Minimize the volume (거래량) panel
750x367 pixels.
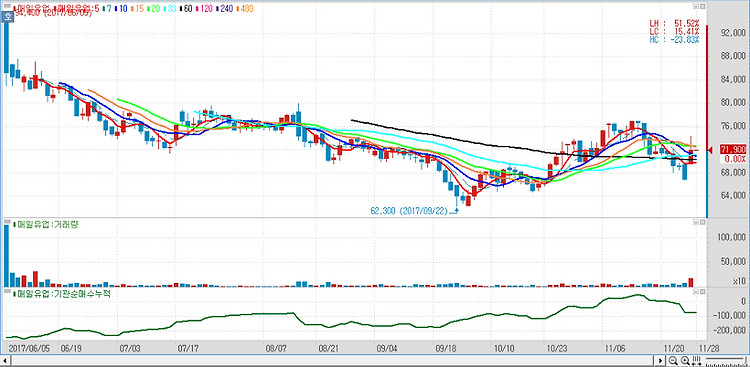696,223
